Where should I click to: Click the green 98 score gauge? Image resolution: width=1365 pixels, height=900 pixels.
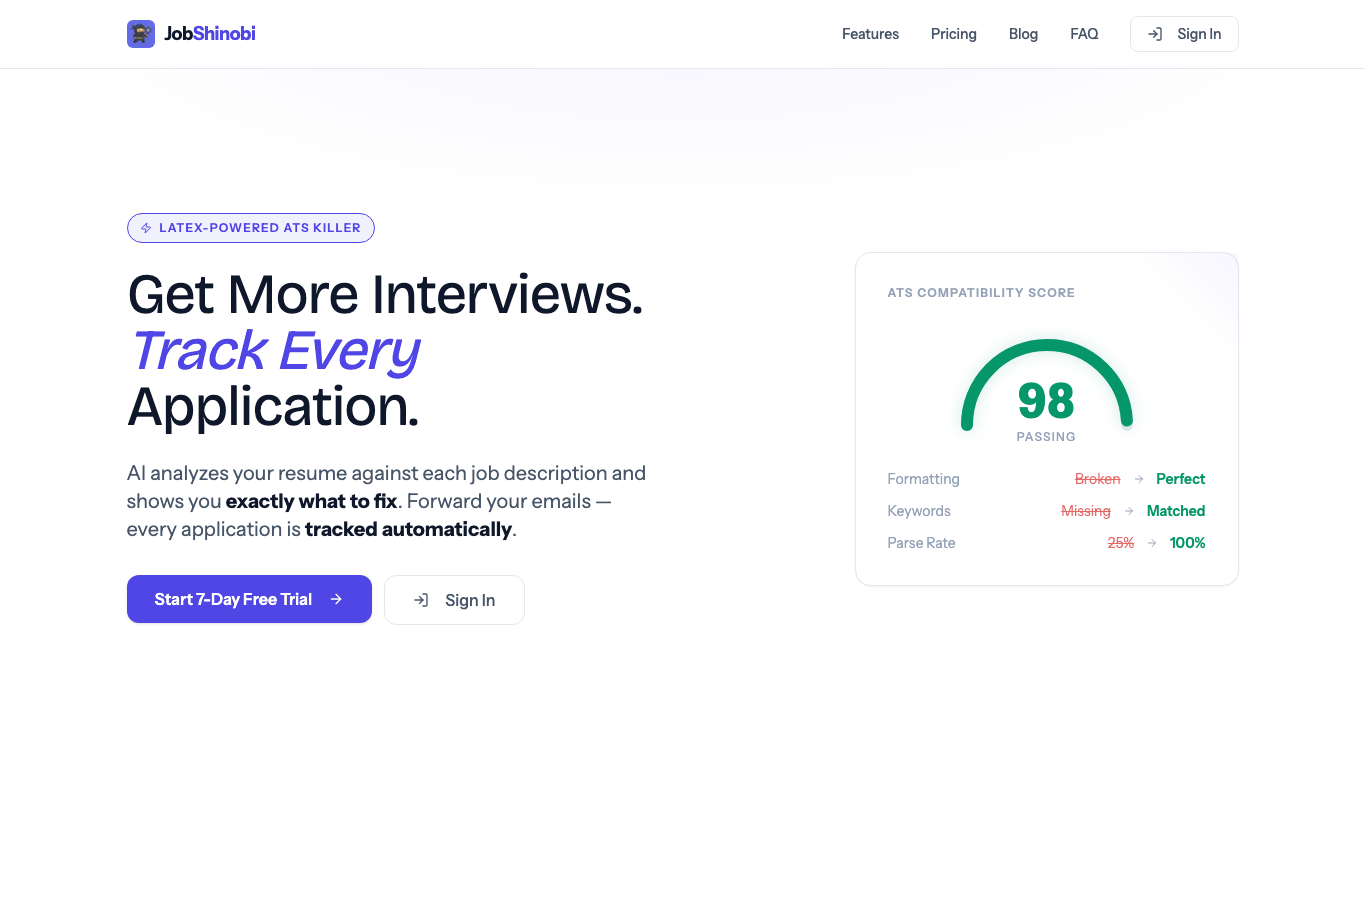(x=1046, y=386)
